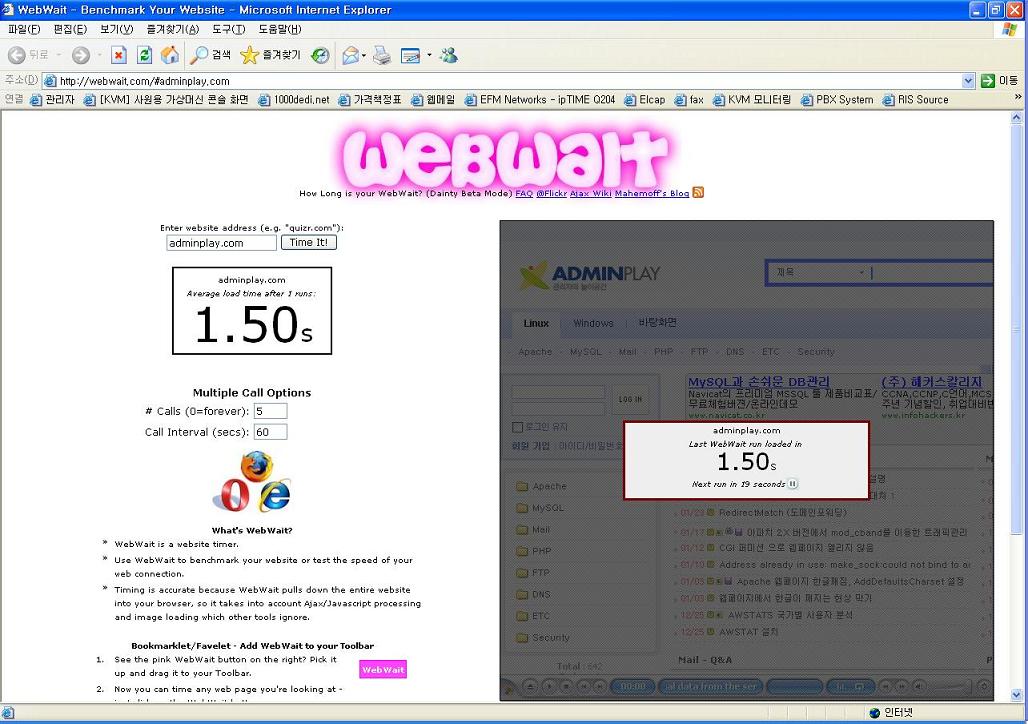The width and height of the screenshot is (1028, 724).
Task: Open the RIS Source links-bar shortcut
Action: click(x=915, y=100)
